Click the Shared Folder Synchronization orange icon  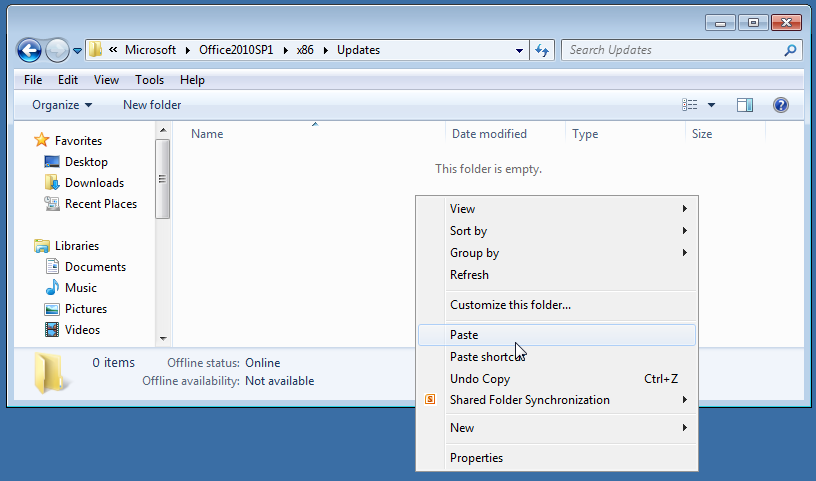[430, 399]
